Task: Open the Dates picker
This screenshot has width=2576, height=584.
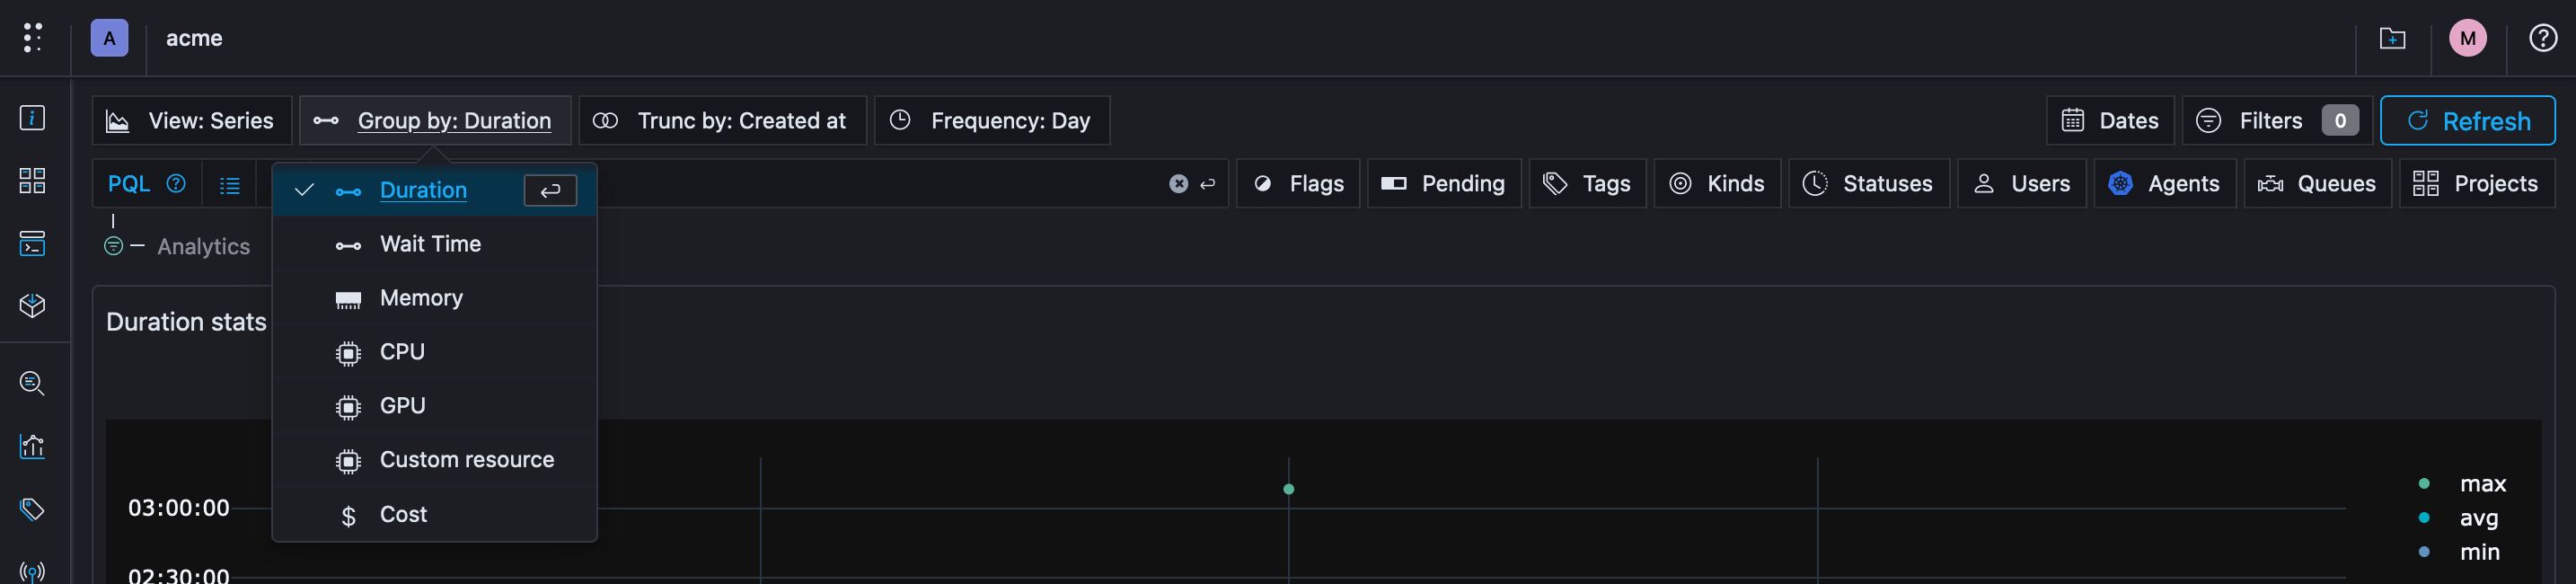Action: (2110, 121)
